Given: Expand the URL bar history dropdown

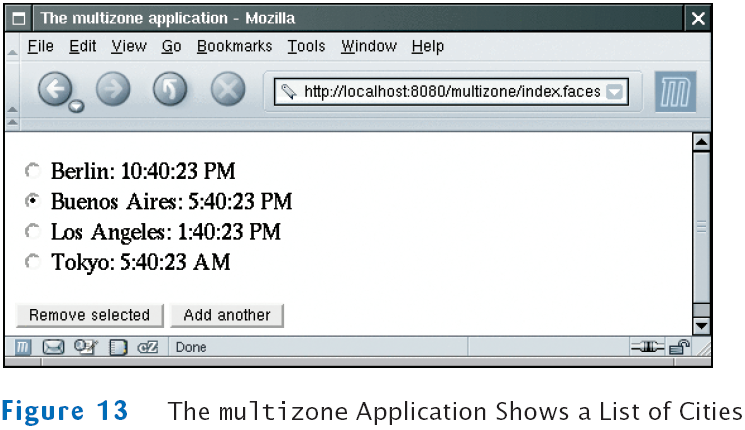Looking at the screenshot, I should point(616,92).
